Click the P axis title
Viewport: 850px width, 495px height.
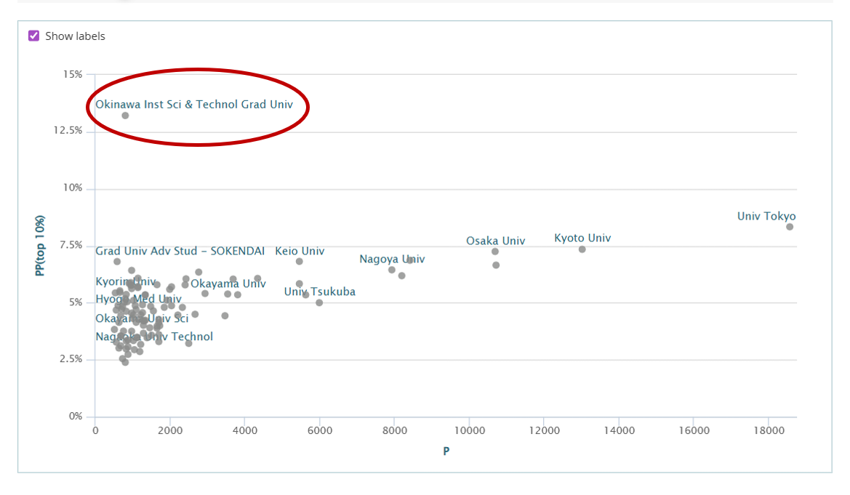pyautogui.click(x=446, y=451)
